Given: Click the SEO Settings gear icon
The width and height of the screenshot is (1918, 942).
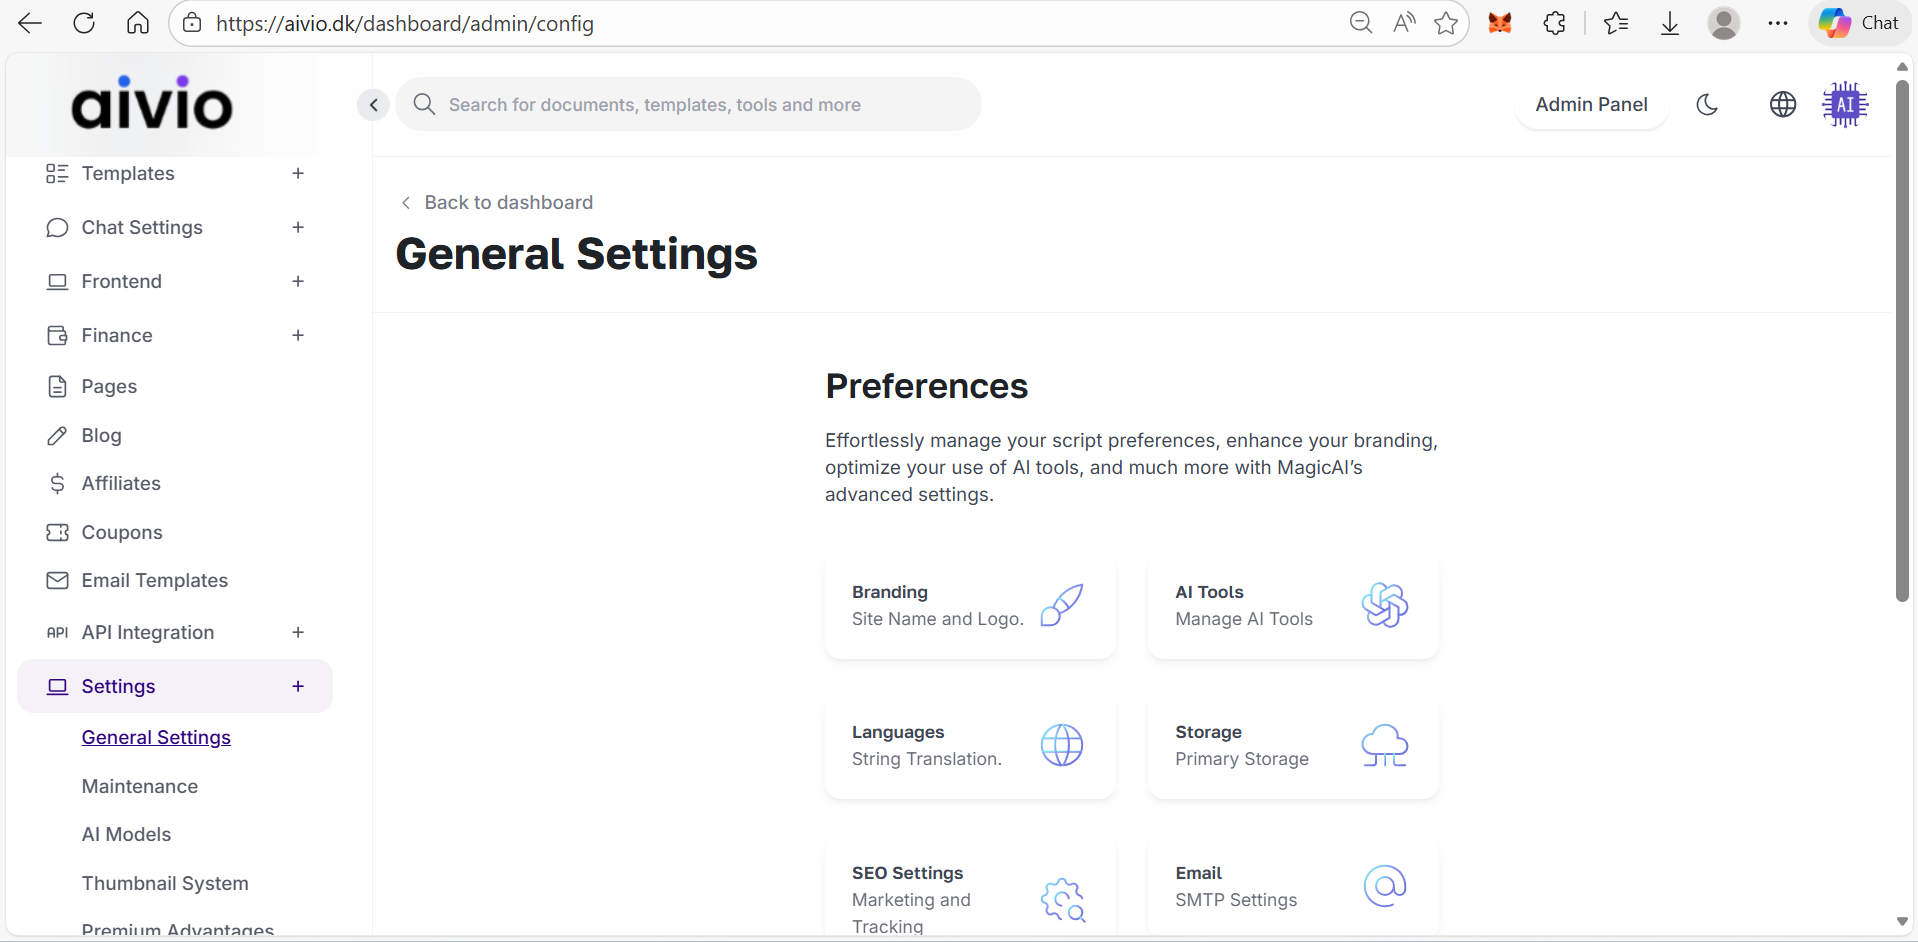Looking at the screenshot, I should 1062,900.
